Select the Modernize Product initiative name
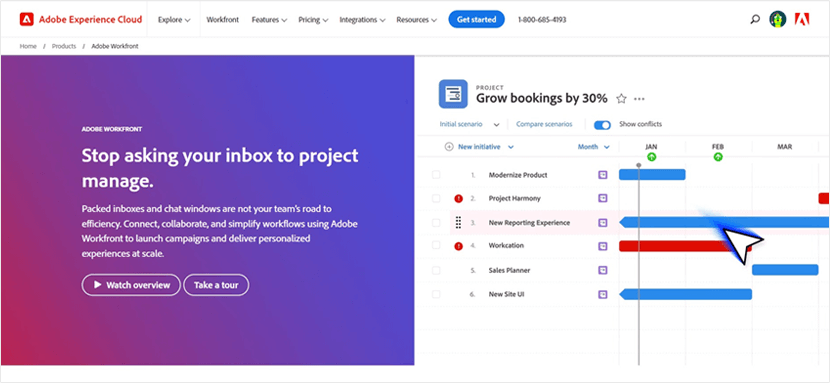This screenshot has width=830, height=383. (x=518, y=175)
